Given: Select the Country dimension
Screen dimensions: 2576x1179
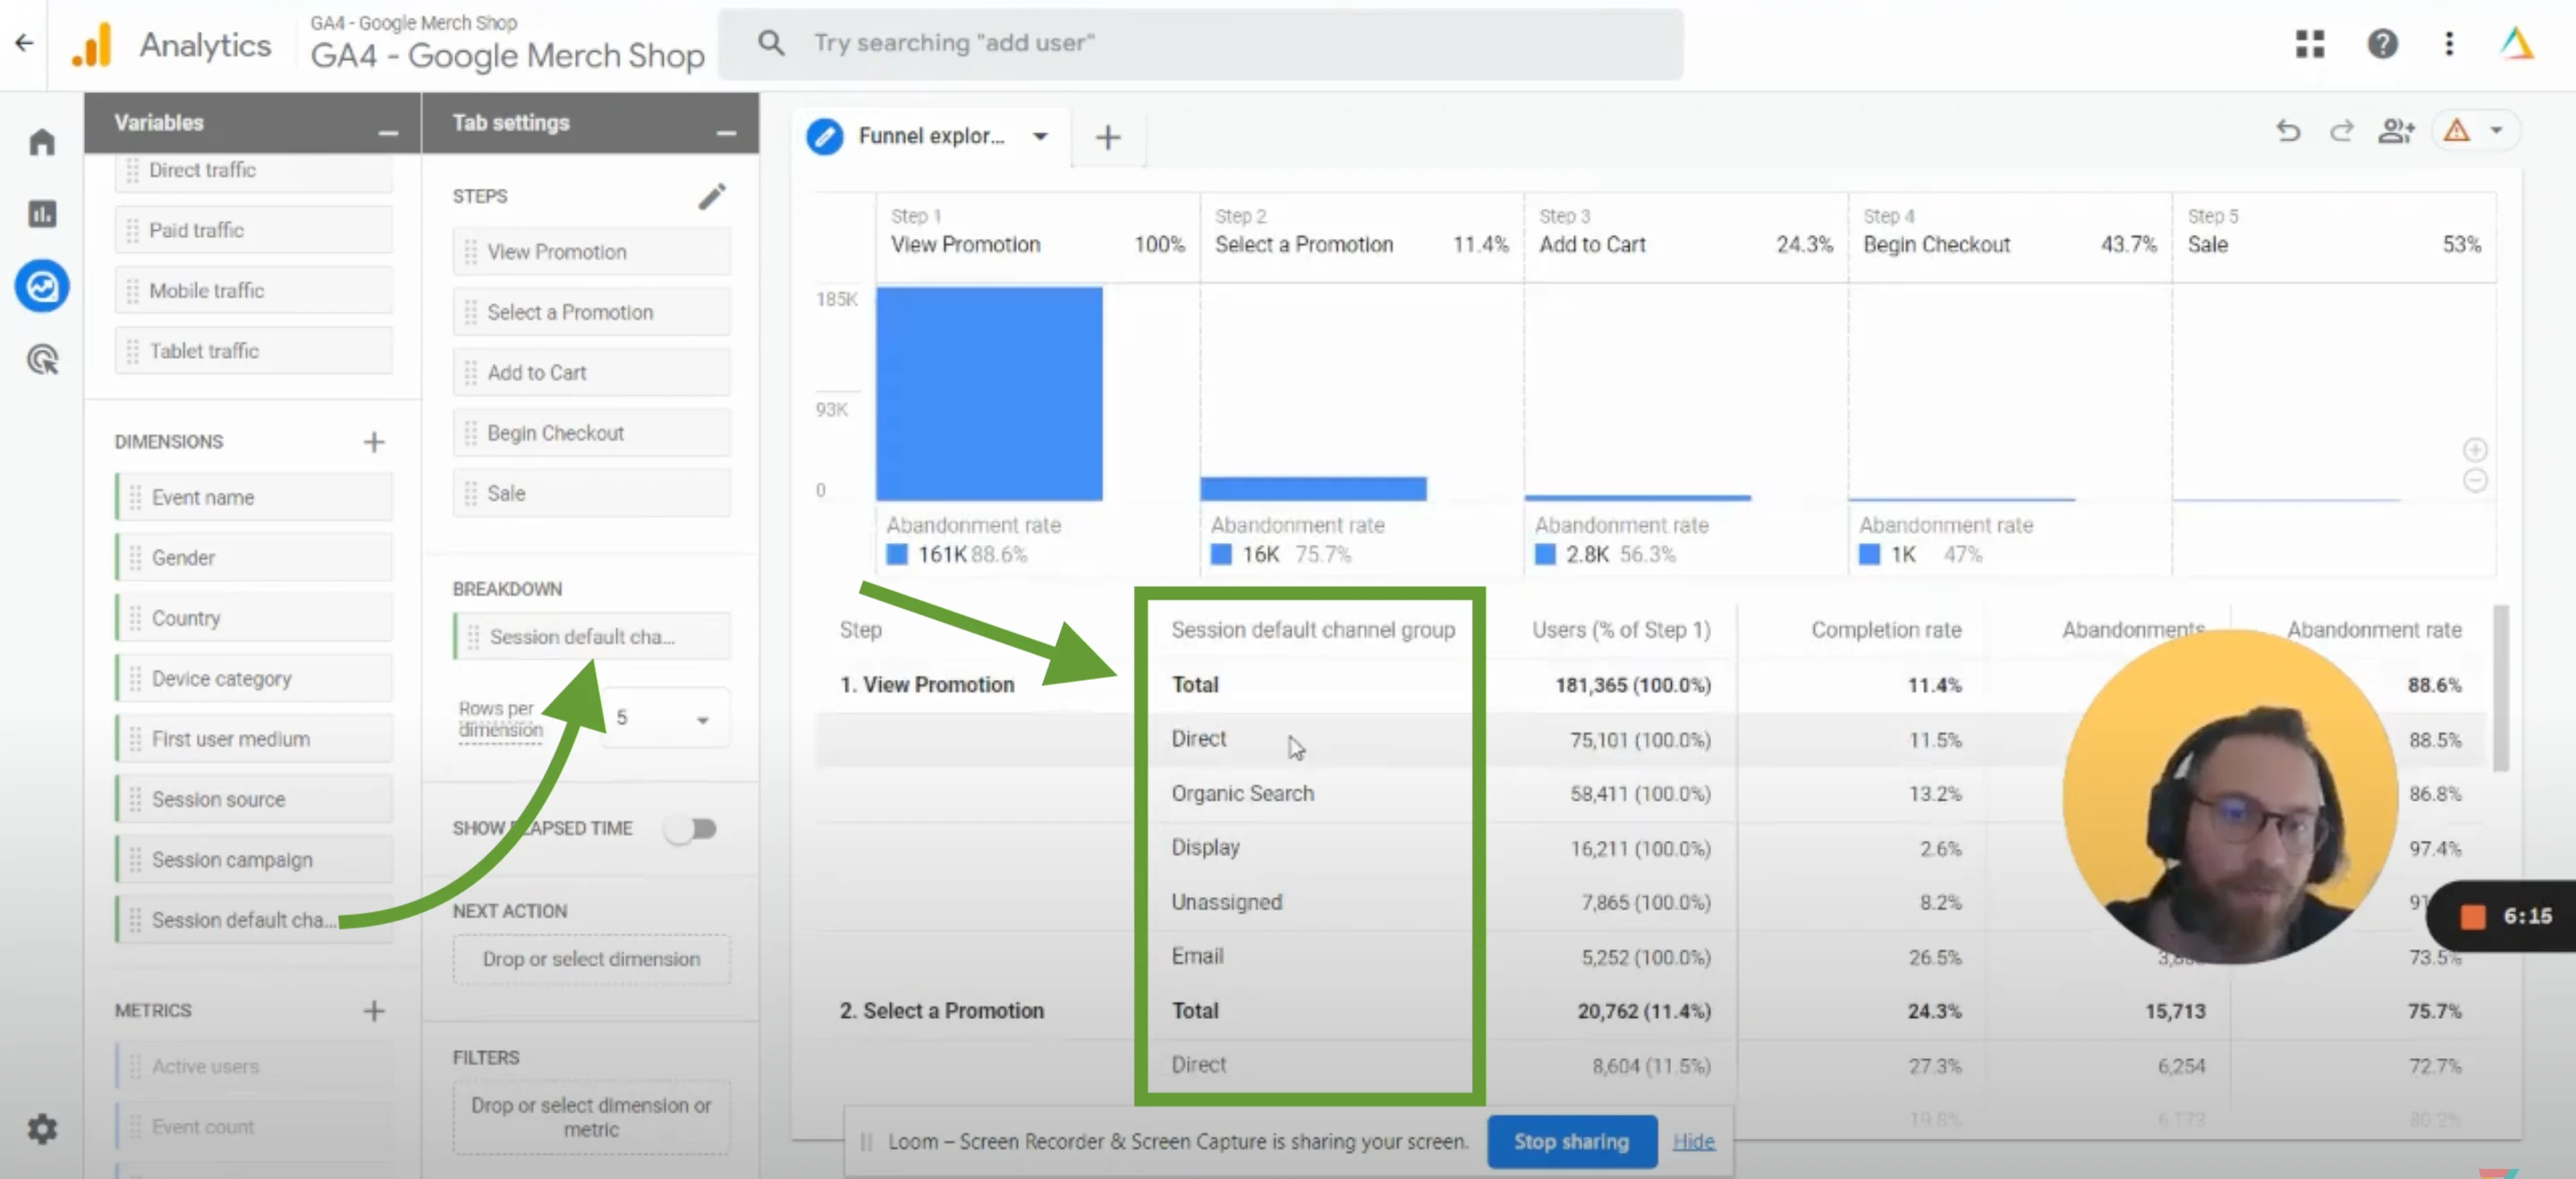Looking at the screenshot, I should [x=254, y=618].
